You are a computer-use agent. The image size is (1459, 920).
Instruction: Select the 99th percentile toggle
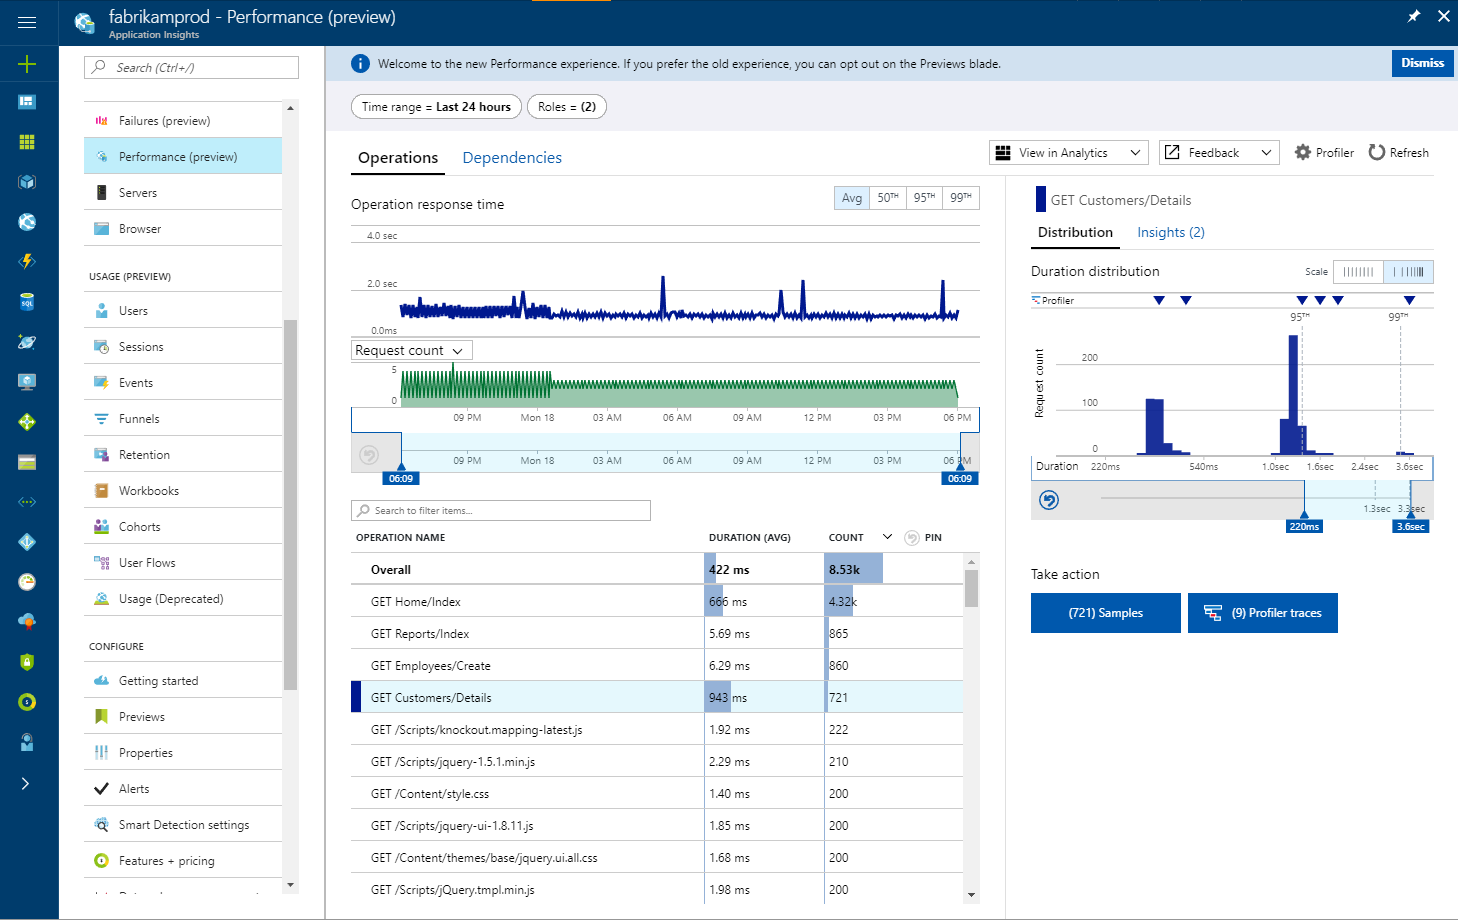pyautogui.click(x=960, y=198)
